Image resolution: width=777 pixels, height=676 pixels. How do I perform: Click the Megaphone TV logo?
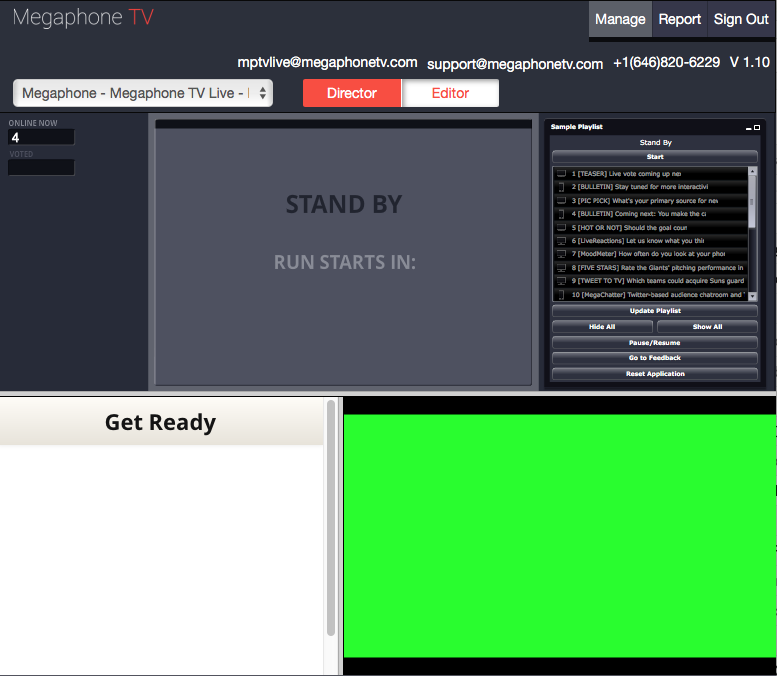pos(83,17)
